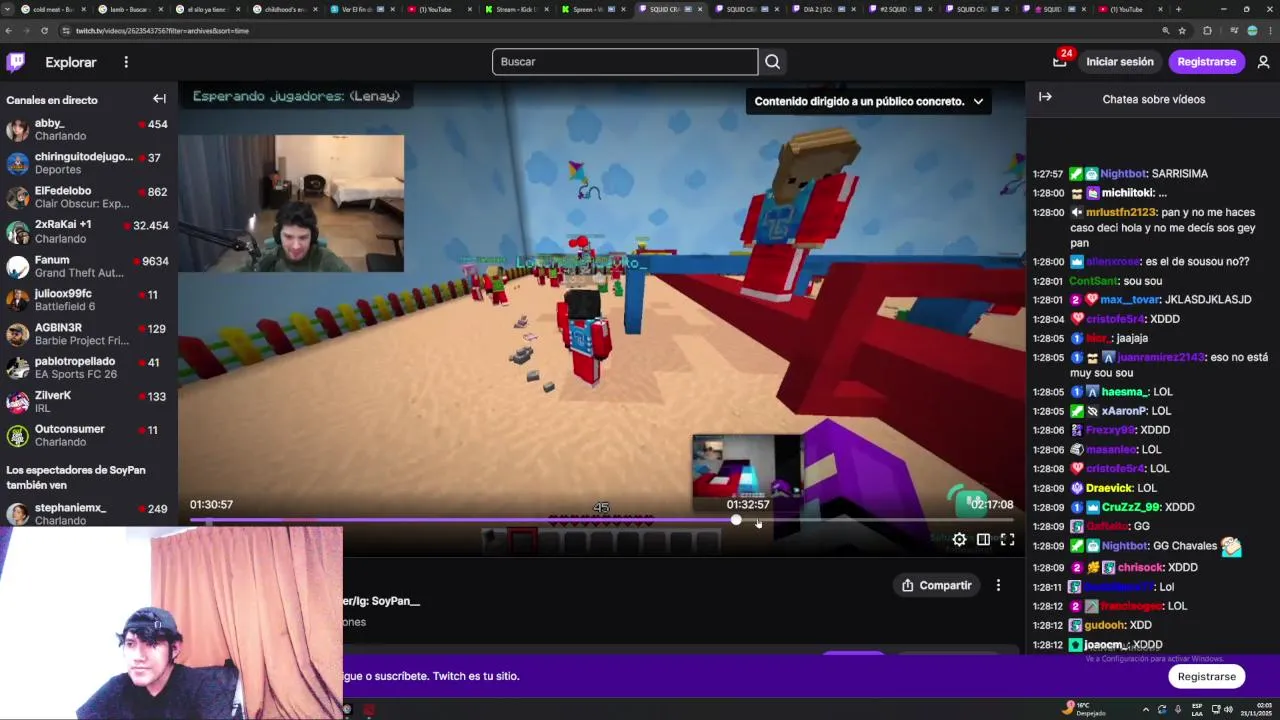Reload the page with the browser refresh icon
The image size is (1280, 720).
click(44, 31)
